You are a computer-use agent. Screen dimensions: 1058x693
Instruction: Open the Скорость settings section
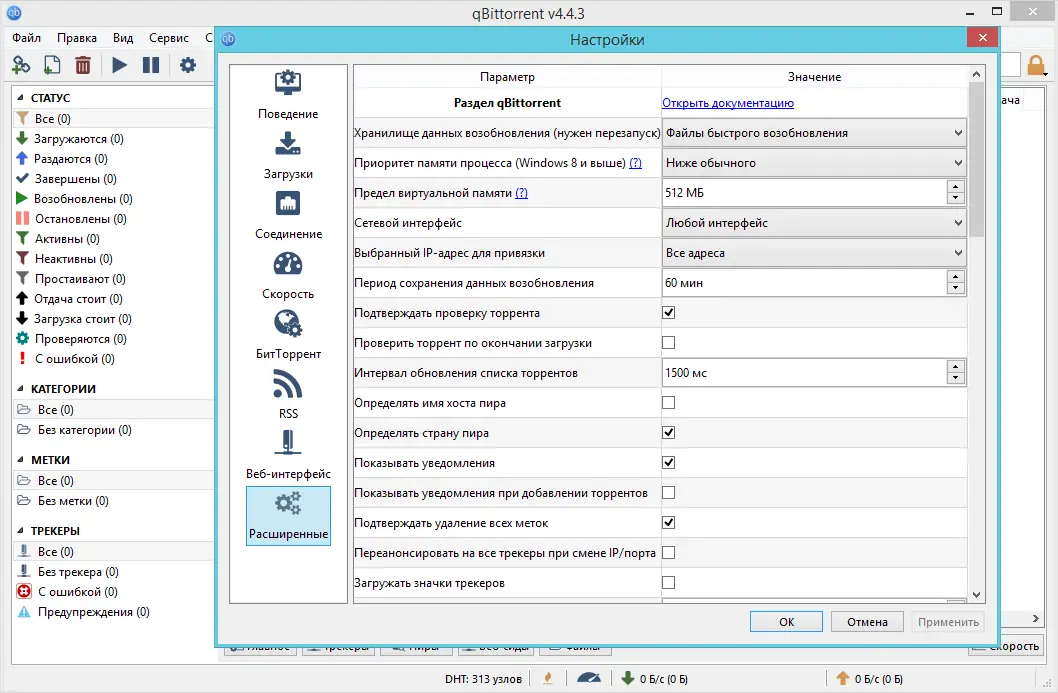point(288,275)
